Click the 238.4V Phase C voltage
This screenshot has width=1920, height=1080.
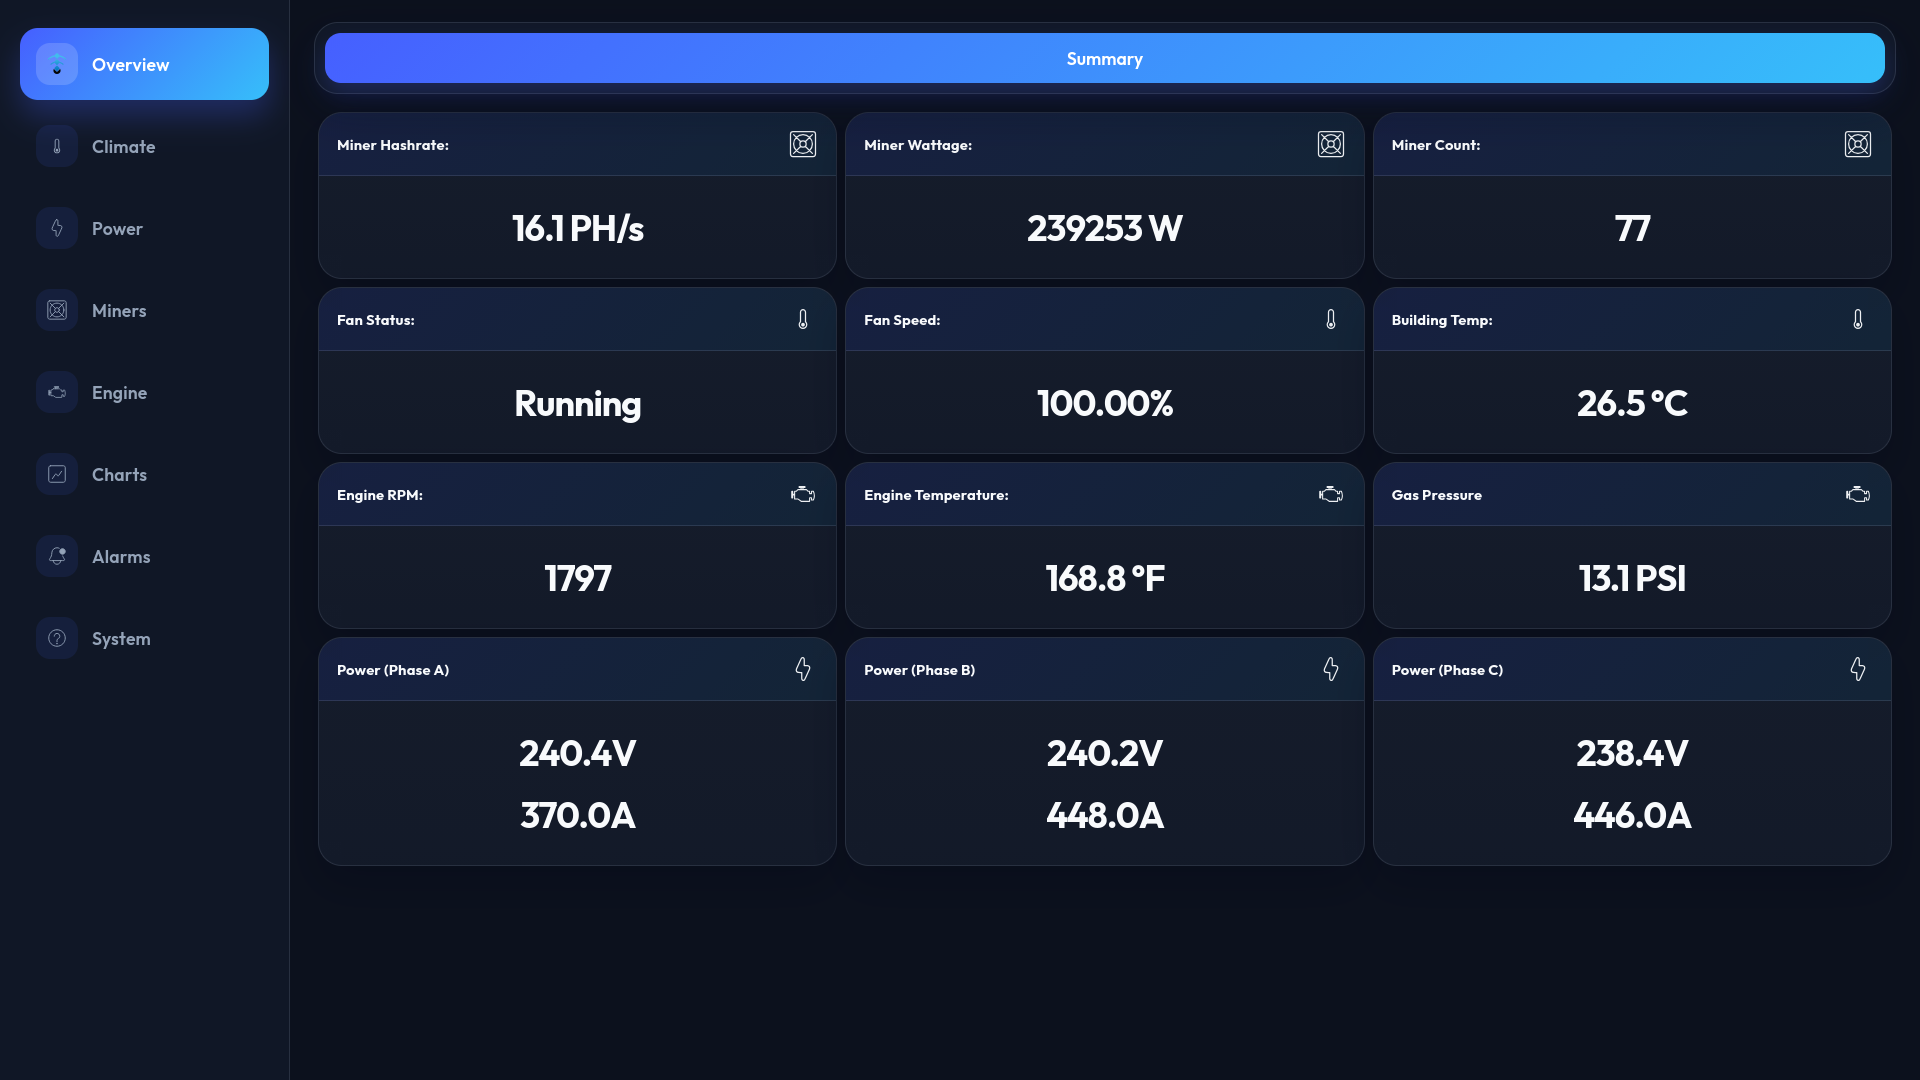click(x=1632, y=753)
